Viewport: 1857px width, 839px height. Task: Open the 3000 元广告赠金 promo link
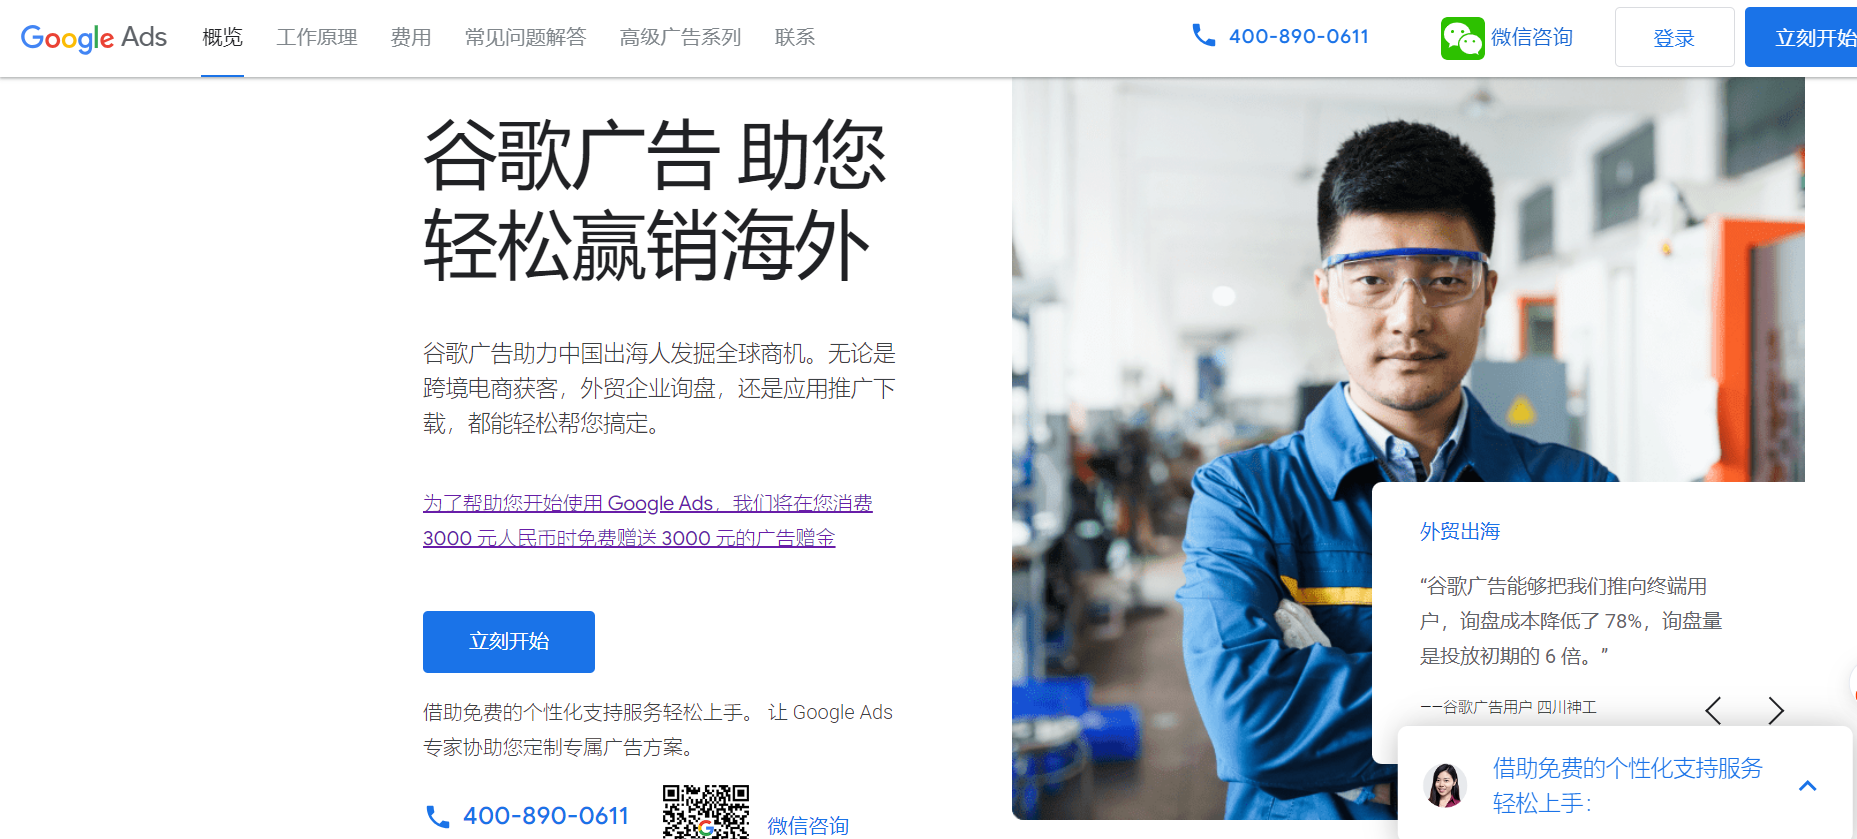[x=647, y=520]
